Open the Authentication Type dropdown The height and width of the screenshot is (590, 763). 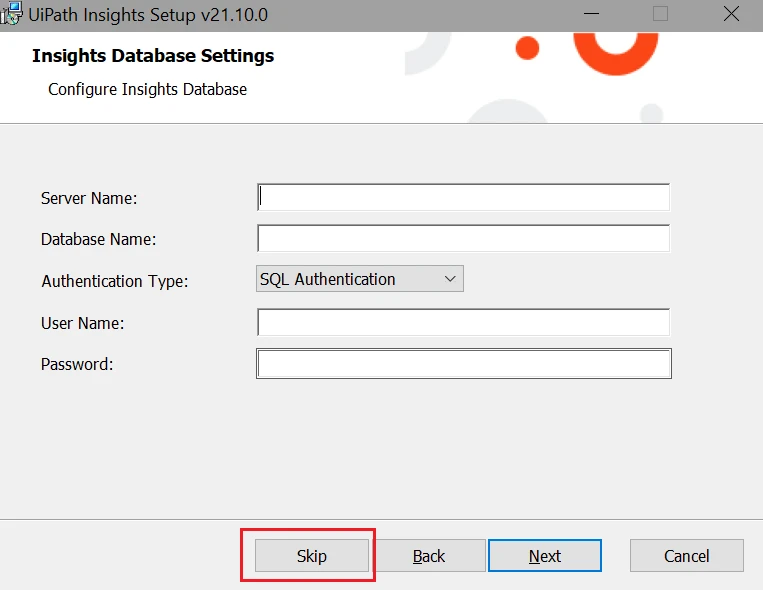(360, 279)
